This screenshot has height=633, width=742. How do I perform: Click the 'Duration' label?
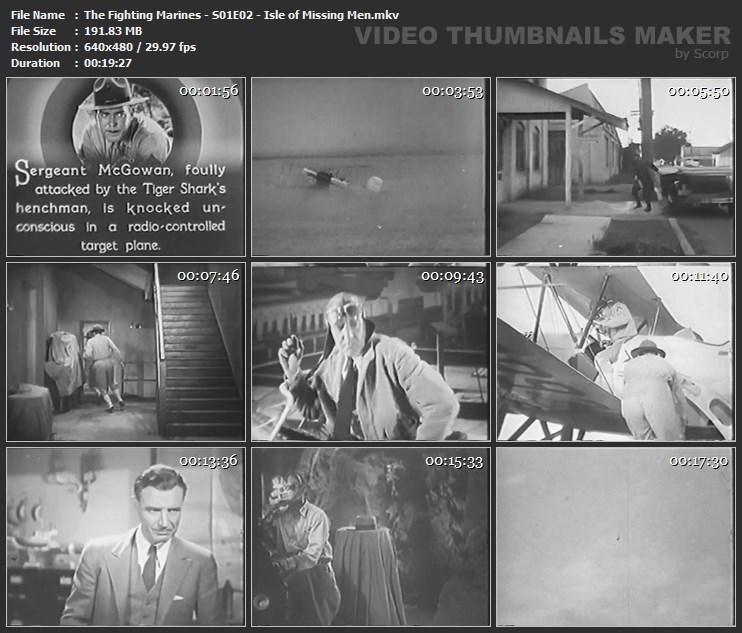[x=35, y=63]
